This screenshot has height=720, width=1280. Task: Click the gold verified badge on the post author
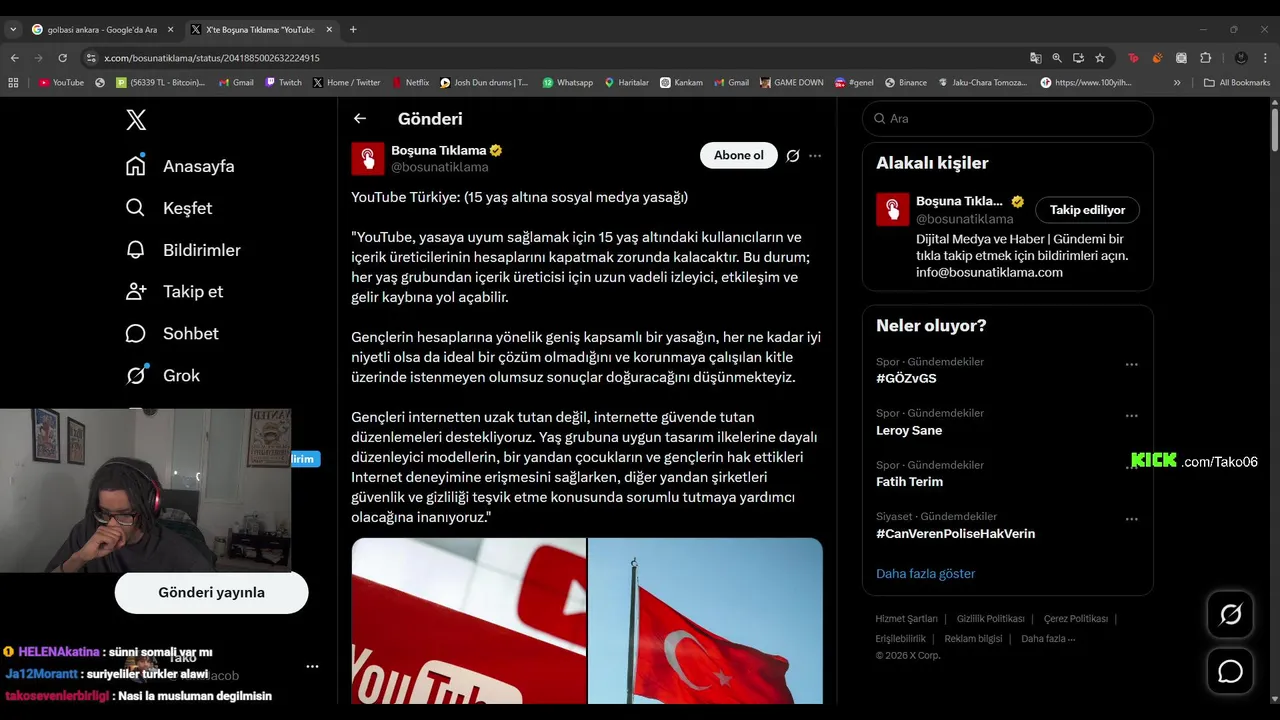pyautogui.click(x=496, y=151)
